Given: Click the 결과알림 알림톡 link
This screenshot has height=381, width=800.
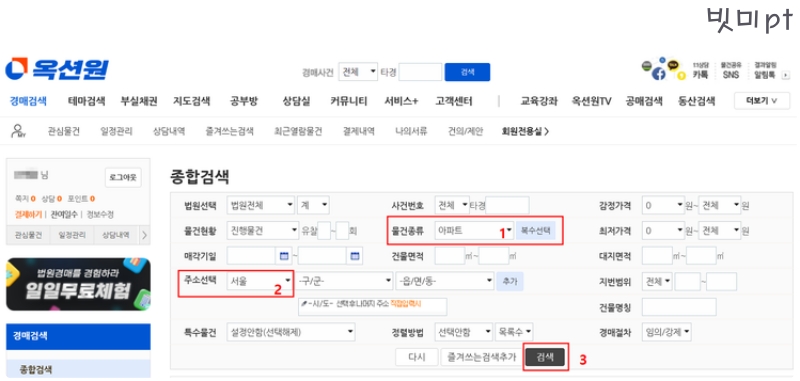Looking at the screenshot, I should pos(765,71).
